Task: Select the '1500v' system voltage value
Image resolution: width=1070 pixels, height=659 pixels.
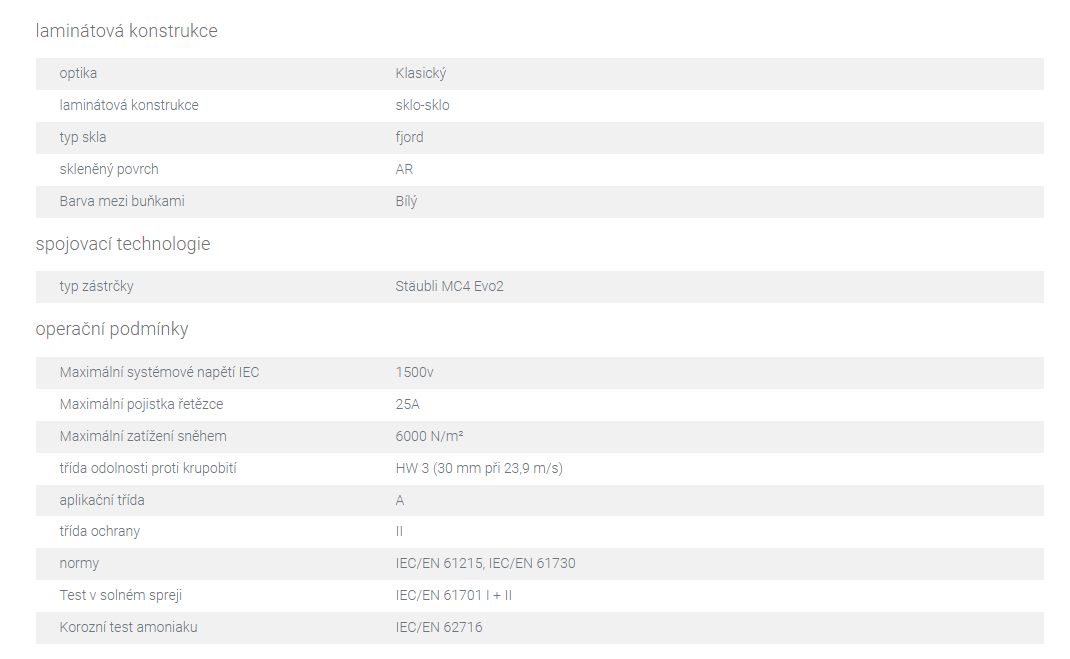Action: (414, 372)
